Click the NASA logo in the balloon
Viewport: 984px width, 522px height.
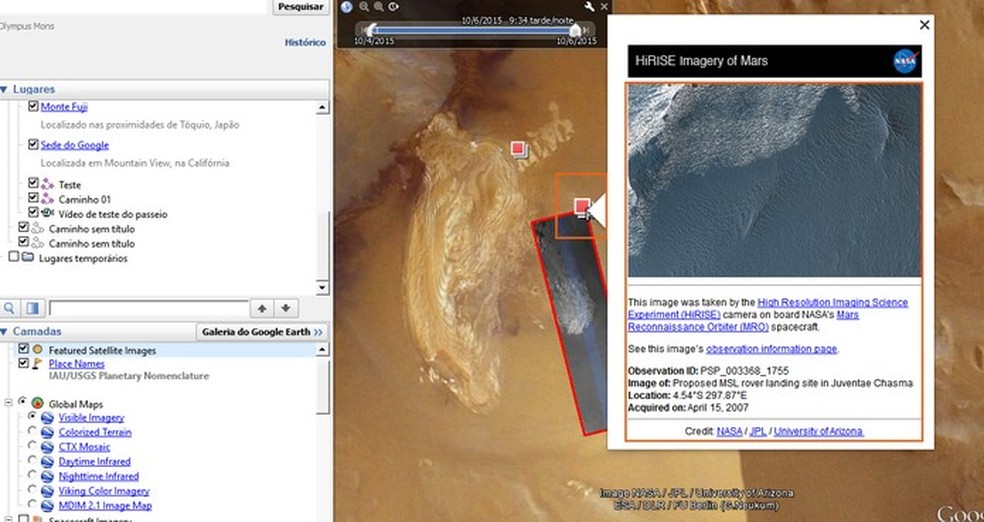(906, 61)
